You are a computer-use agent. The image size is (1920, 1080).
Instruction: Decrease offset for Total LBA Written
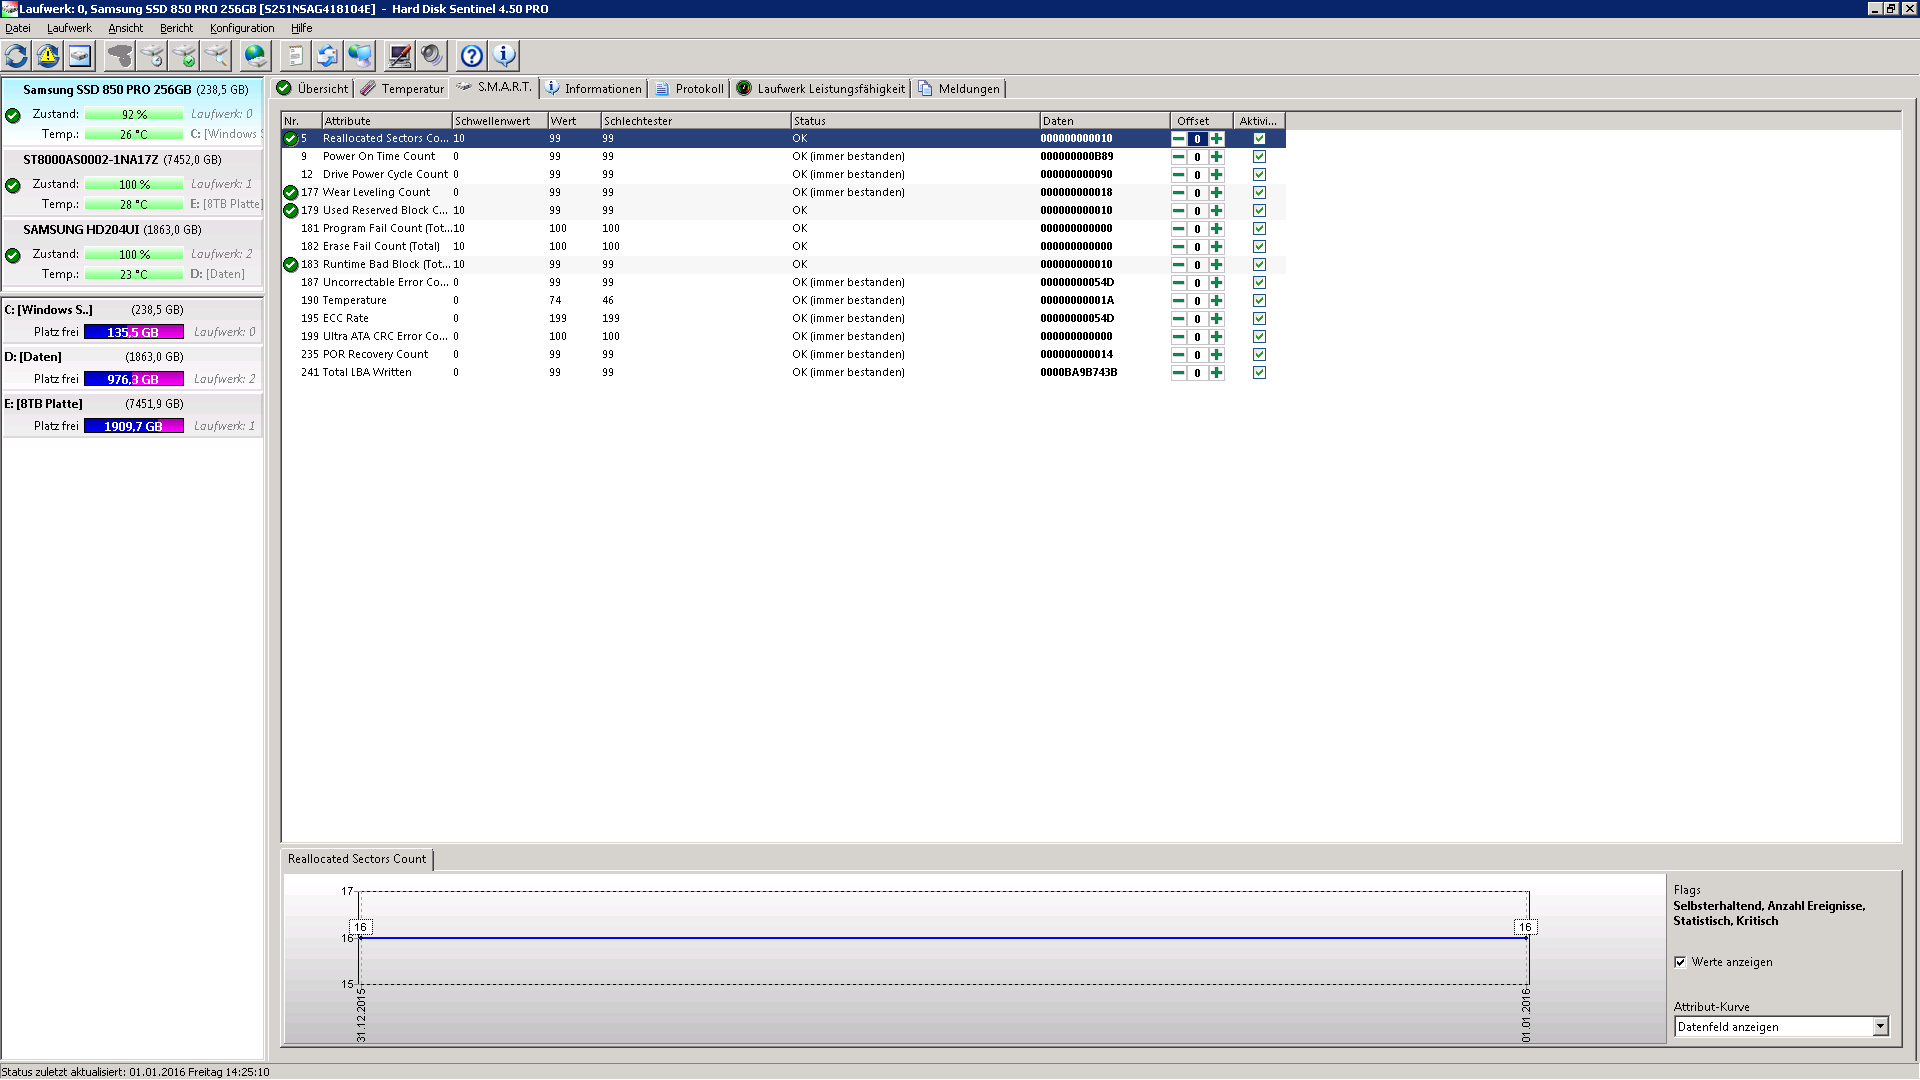1178,373
